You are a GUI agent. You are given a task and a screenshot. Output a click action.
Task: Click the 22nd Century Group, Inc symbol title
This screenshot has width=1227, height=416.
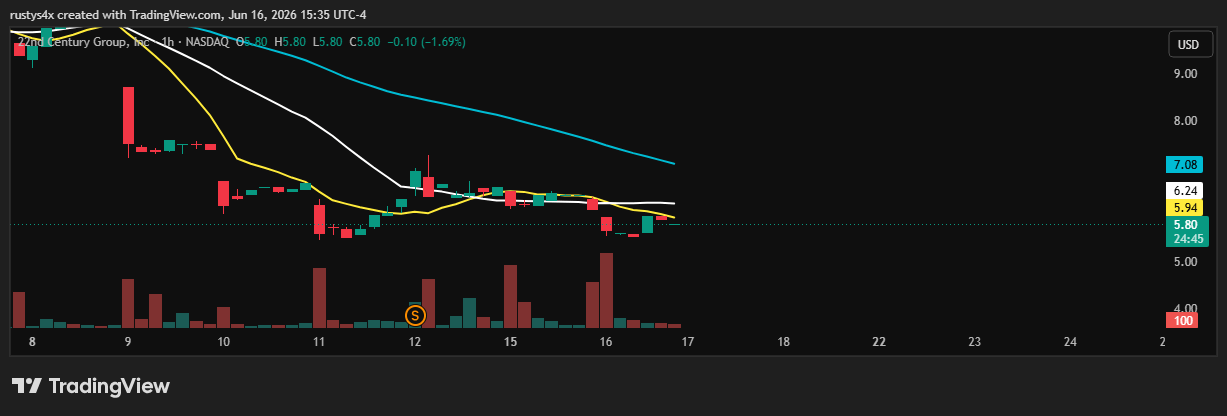pos(85,42)
